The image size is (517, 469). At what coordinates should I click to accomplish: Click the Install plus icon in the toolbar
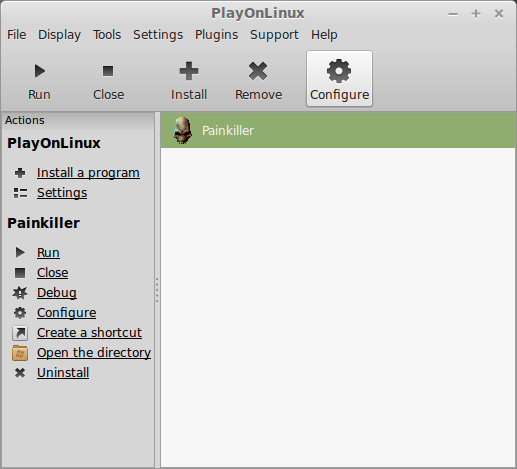(x=189, y=71)
